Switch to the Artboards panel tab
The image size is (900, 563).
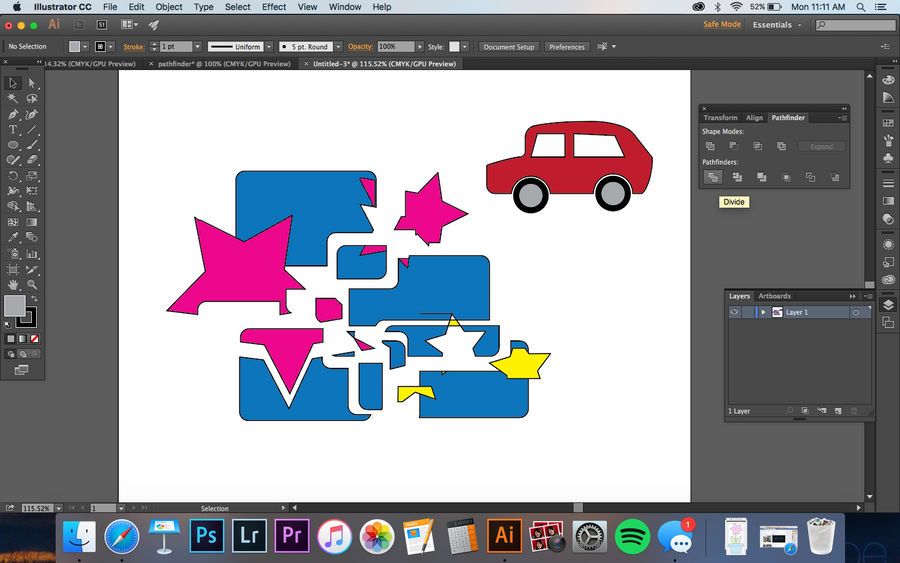(x=774, y=296)
